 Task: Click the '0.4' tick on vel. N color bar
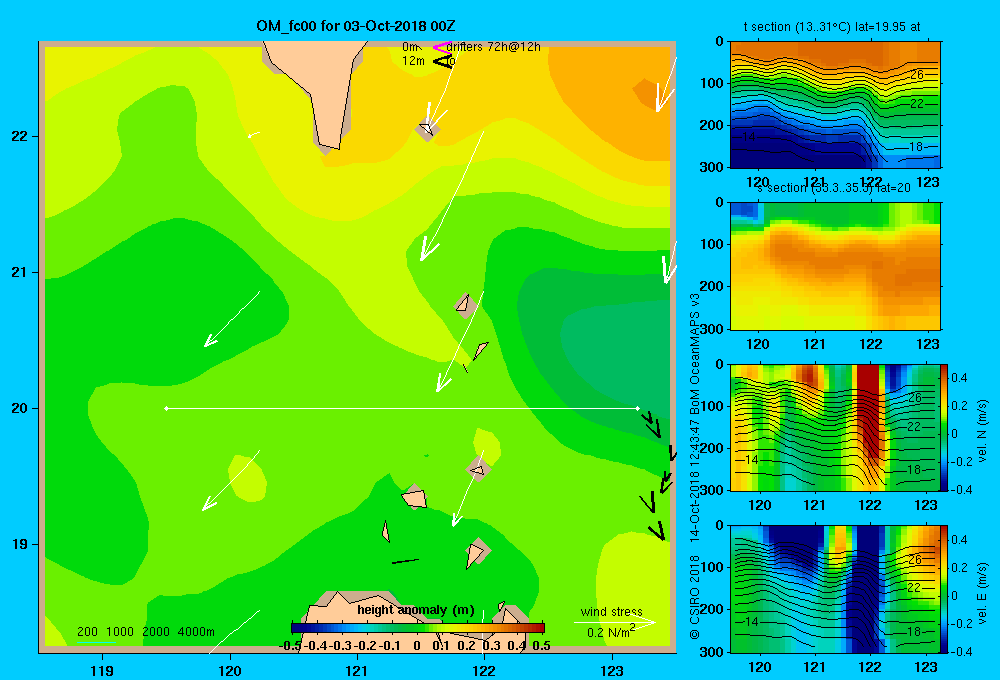pos(959,378)
